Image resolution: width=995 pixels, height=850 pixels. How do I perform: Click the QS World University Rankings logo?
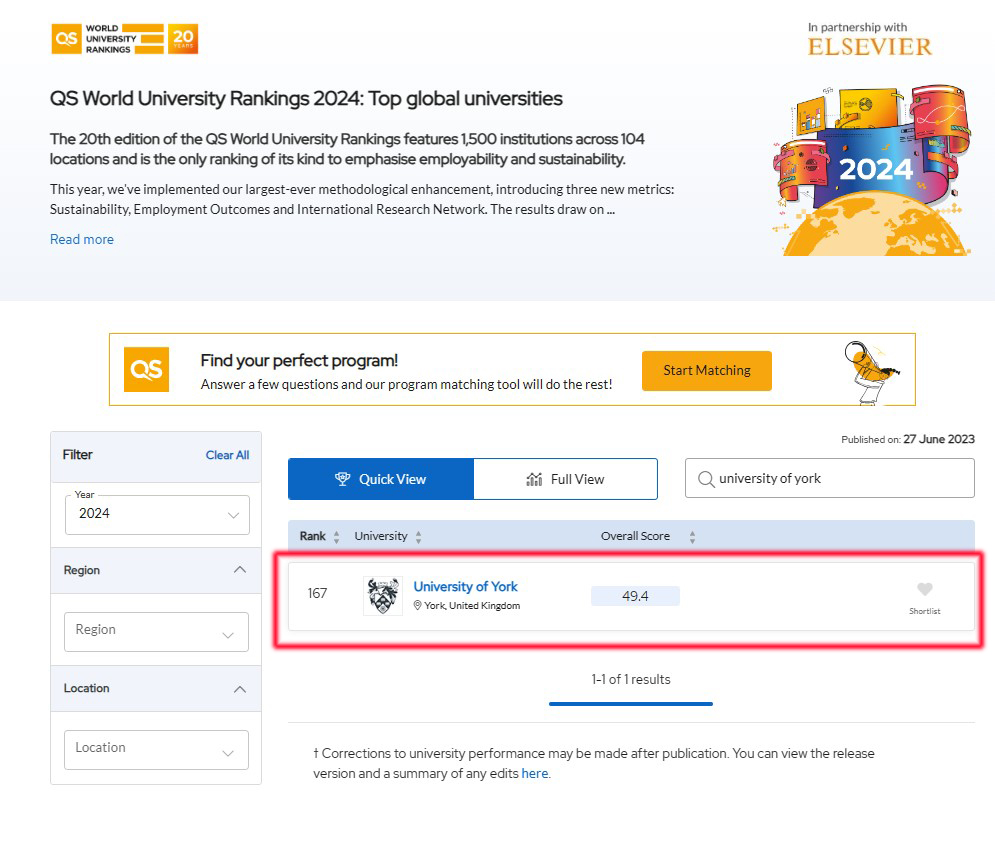tap(124, 39)
